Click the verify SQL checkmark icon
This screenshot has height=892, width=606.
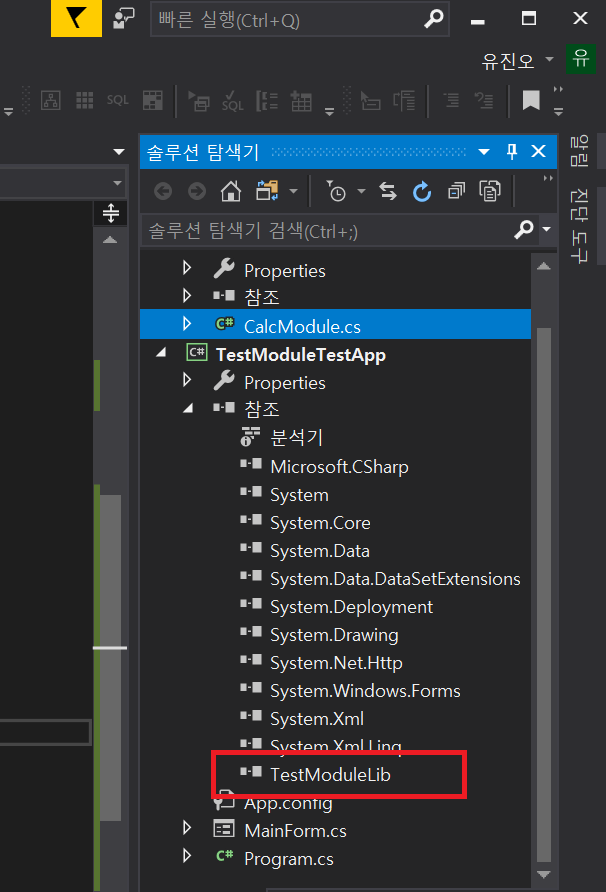233,101
